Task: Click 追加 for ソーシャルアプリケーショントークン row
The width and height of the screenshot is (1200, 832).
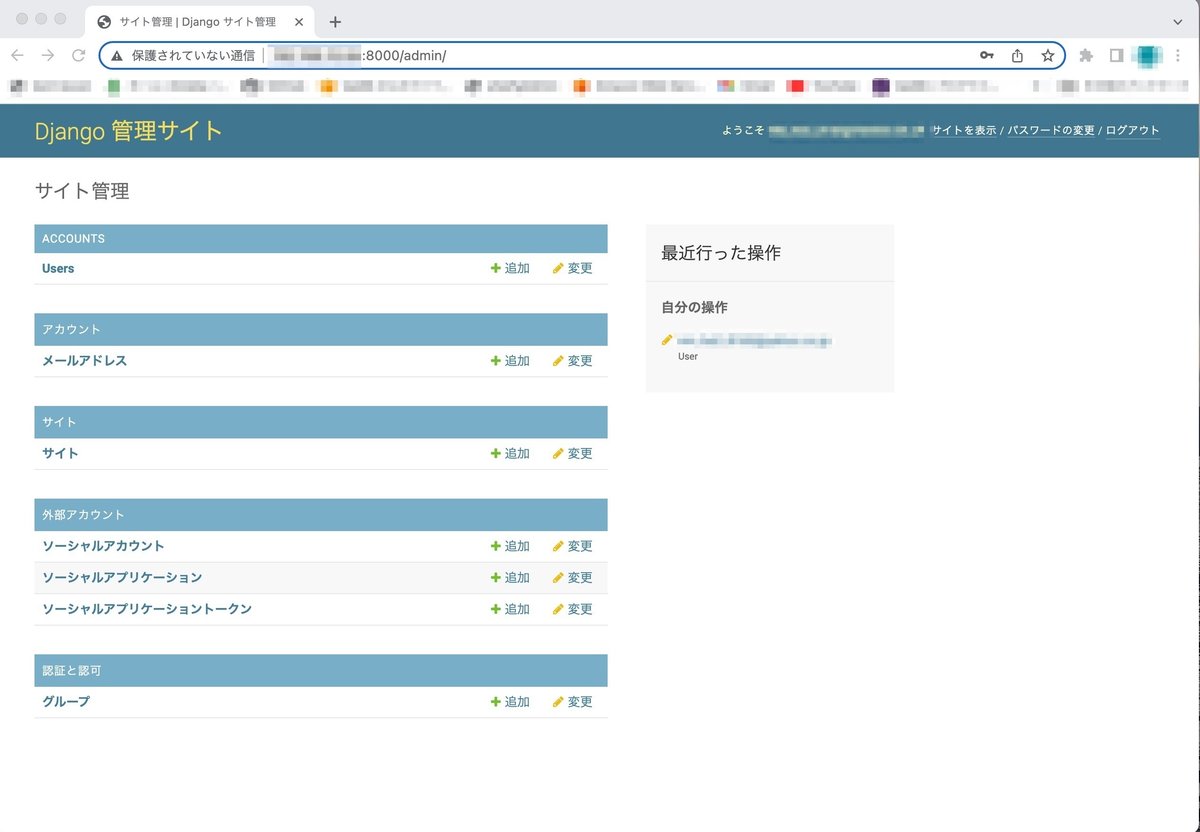Action: (510, 609)
